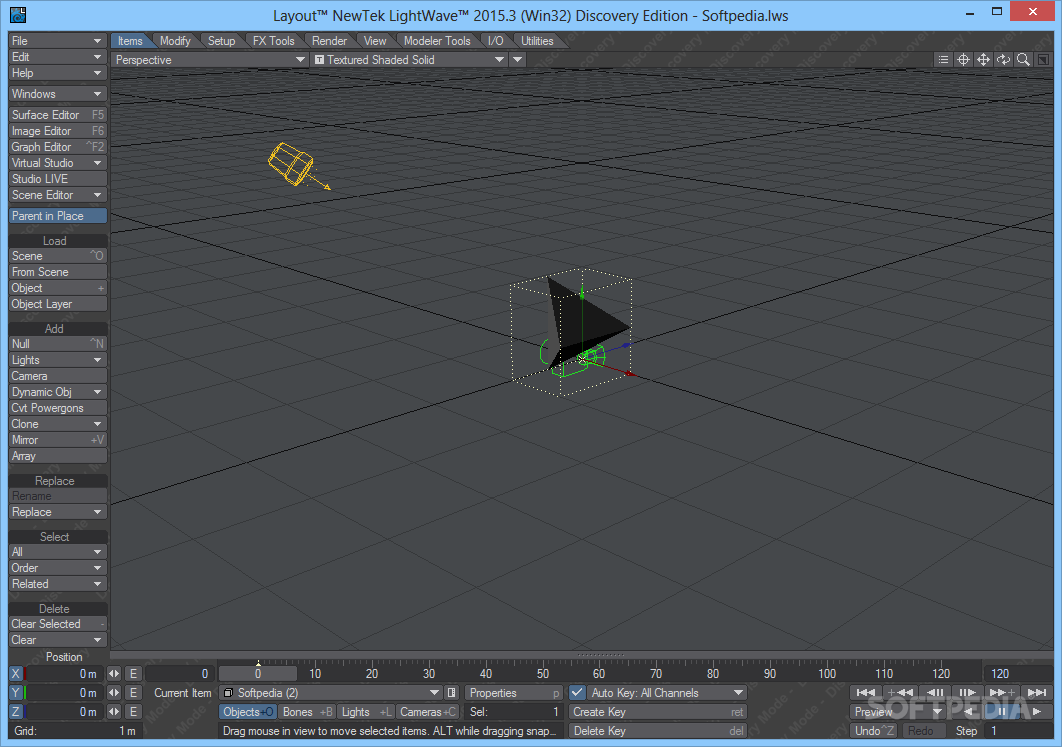Click the Y position arrows icon
This screenshot has height=747, width=1062.
[114, 692]
